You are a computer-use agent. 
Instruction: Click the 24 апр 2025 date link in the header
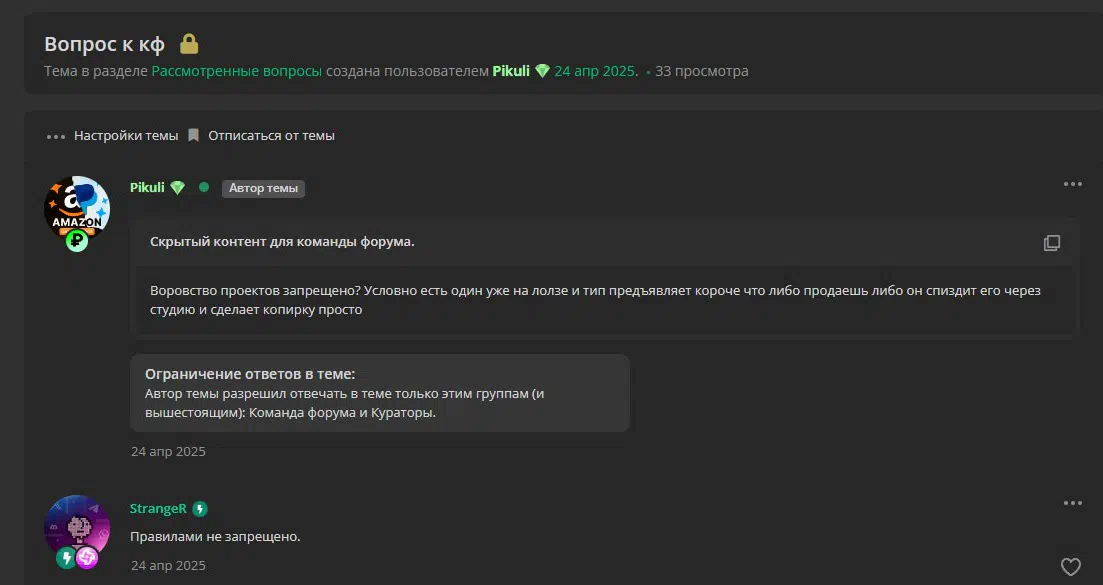pyautogui.click(x=594, y=71)
